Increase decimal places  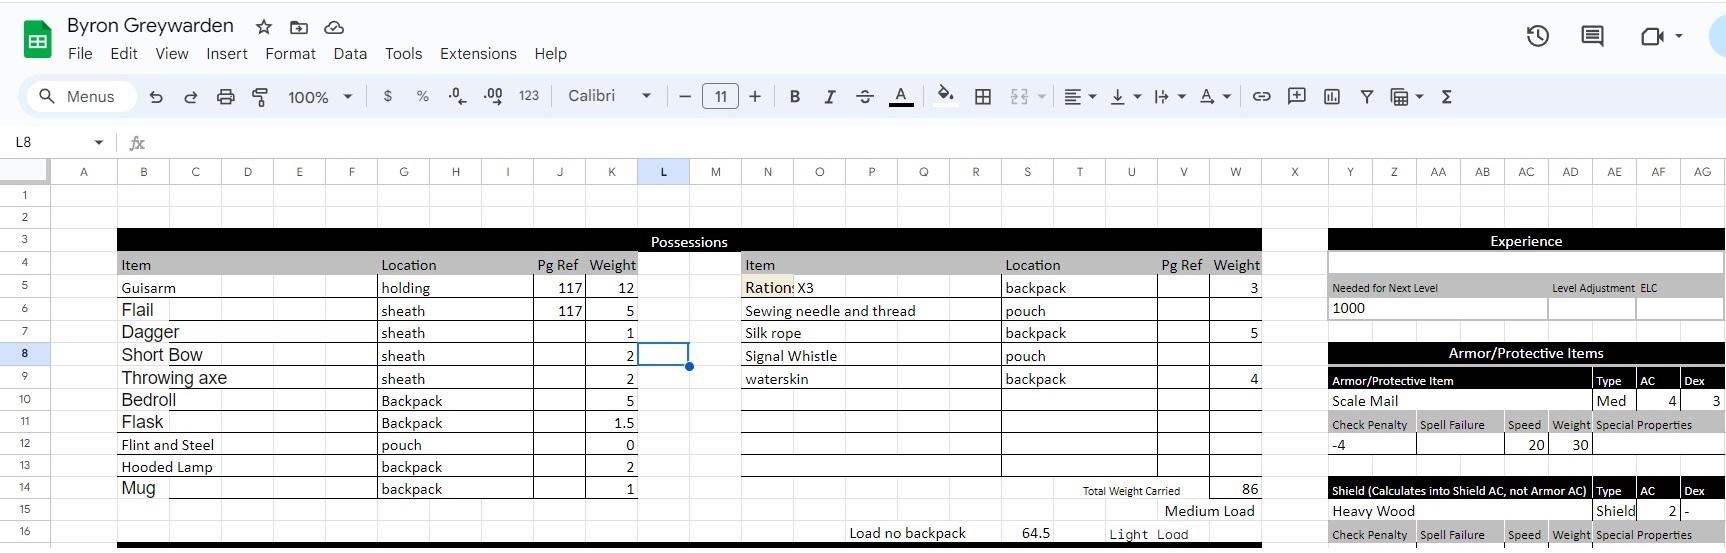coord(493,96)
